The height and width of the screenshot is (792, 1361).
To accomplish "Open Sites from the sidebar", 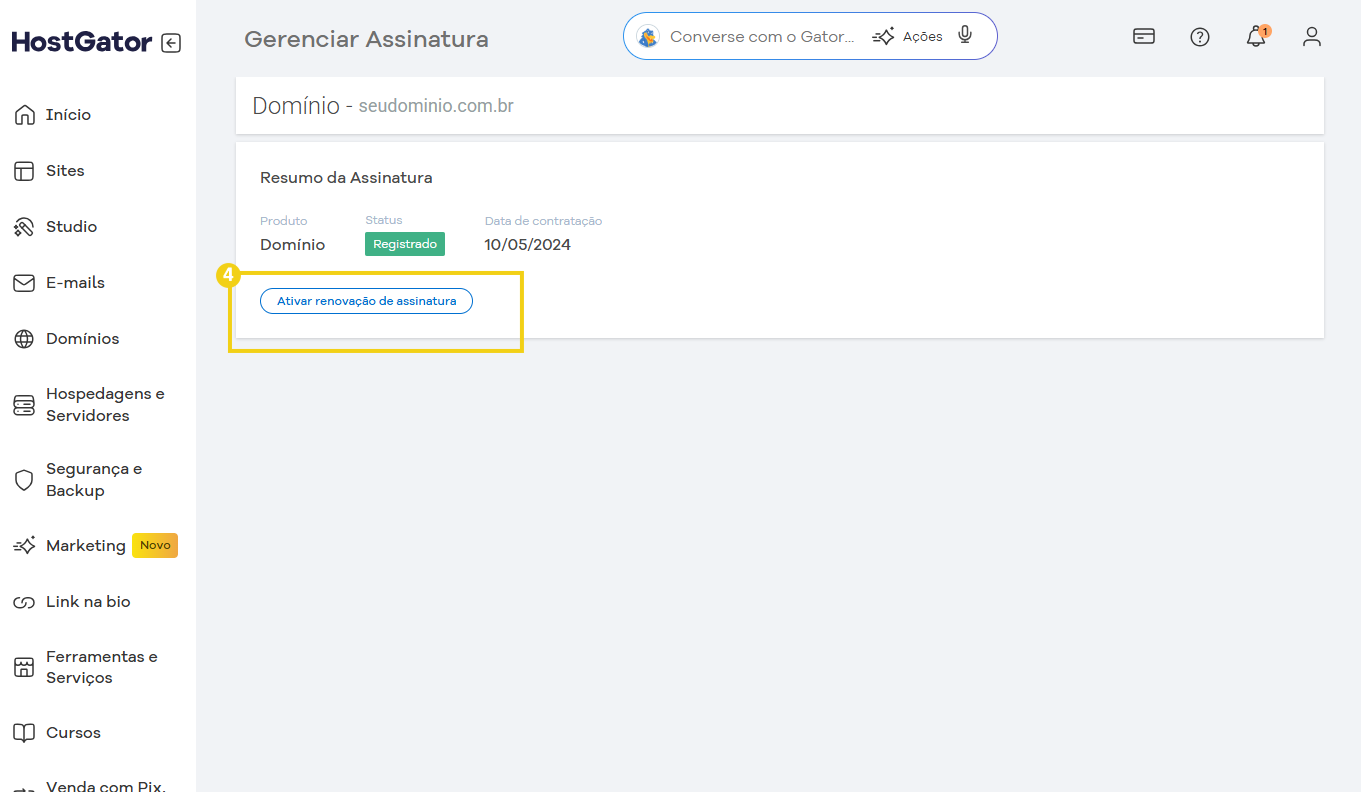I will point(65,171).
